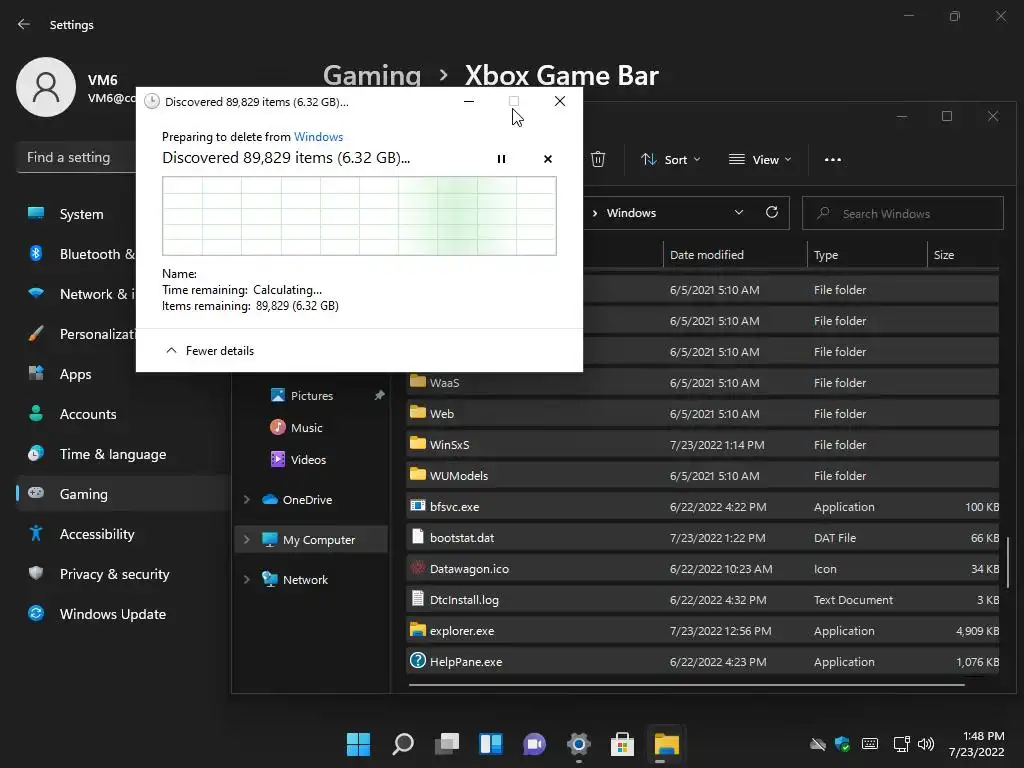Image resolution: width=1024 pixels, height=768 pixels.
Task: Select the WaaS folder
Action: pyautogui.click(x=702, y=383)
